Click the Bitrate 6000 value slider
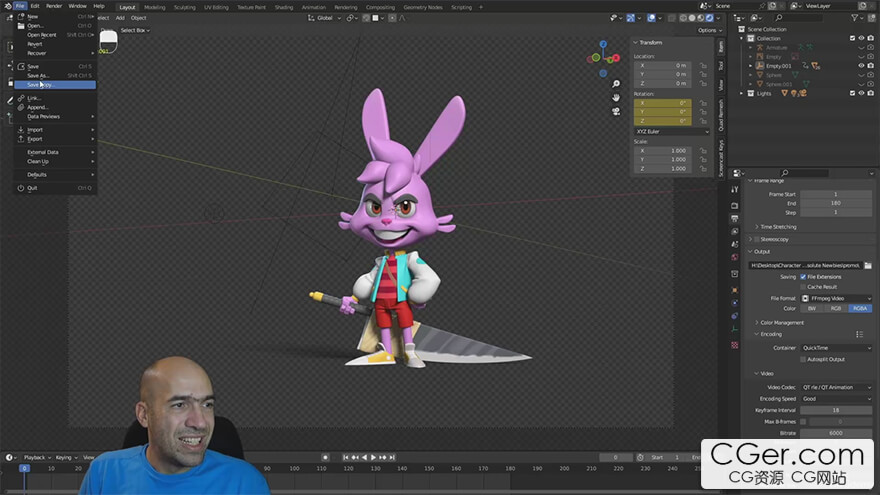880x495 pixels. (x=836, y=433)
